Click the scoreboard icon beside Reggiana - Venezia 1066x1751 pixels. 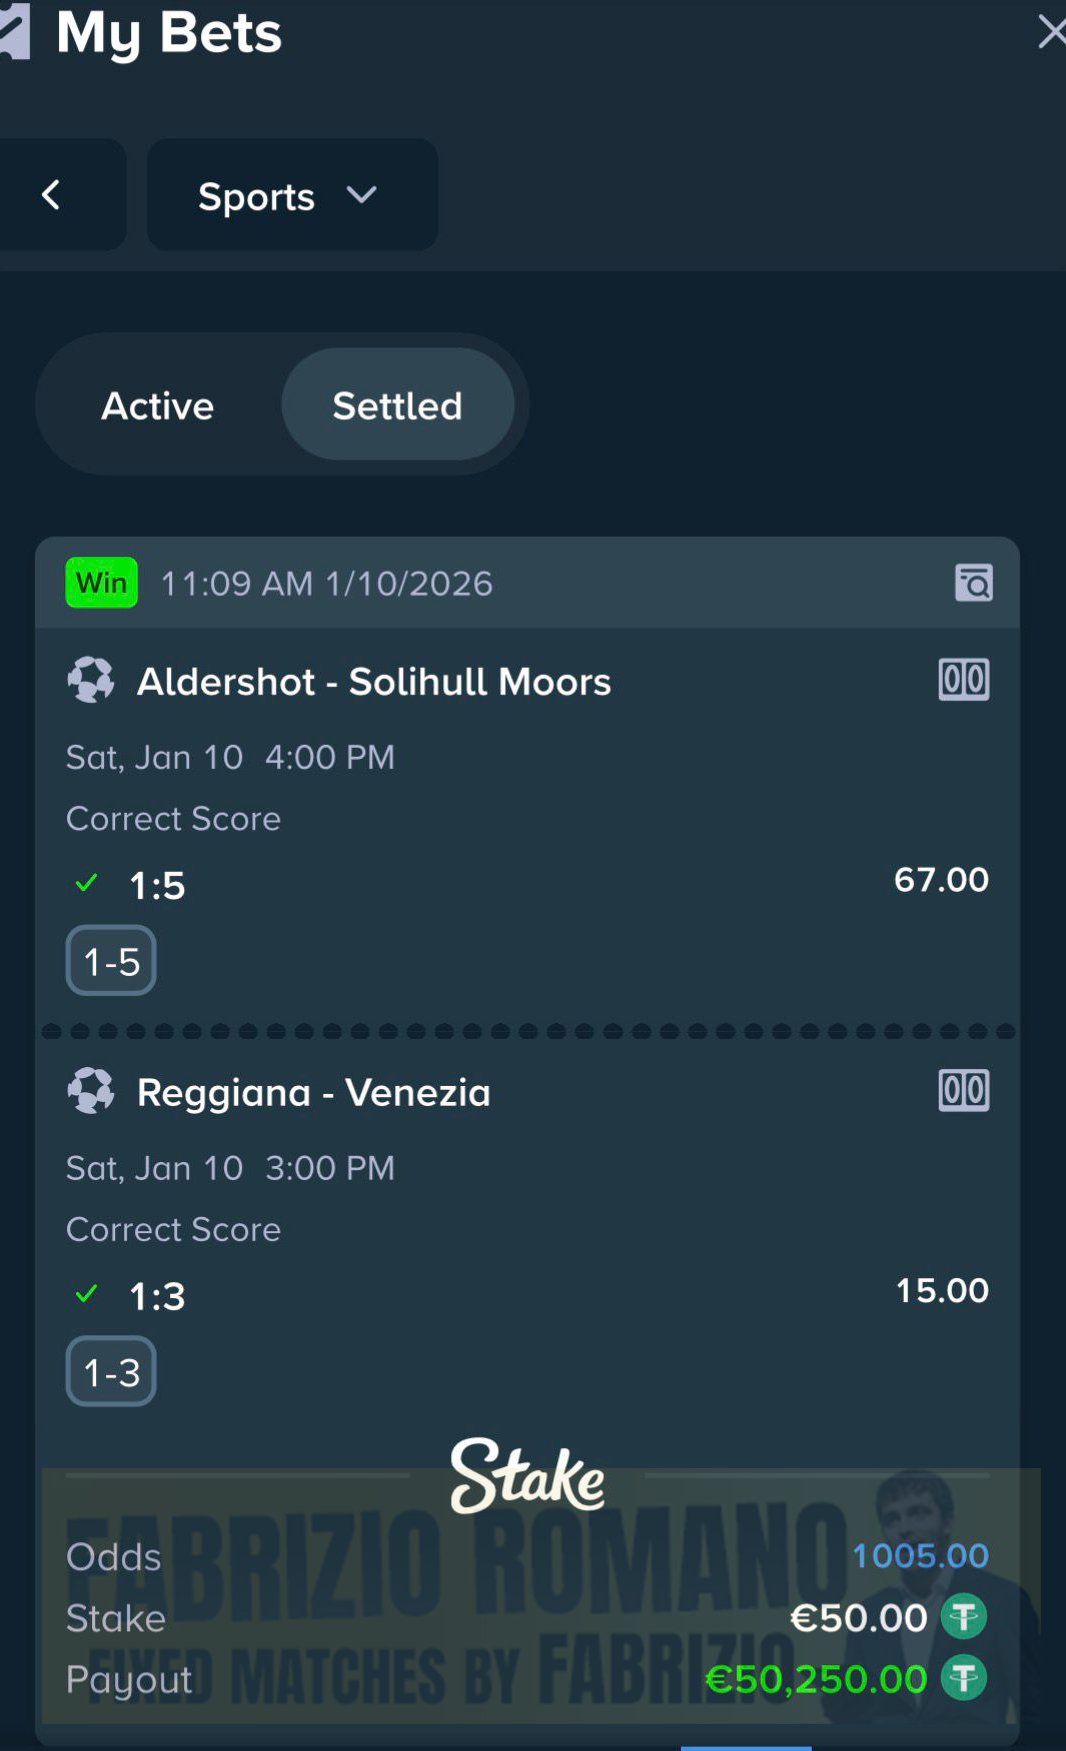[x=963, y=1090]
